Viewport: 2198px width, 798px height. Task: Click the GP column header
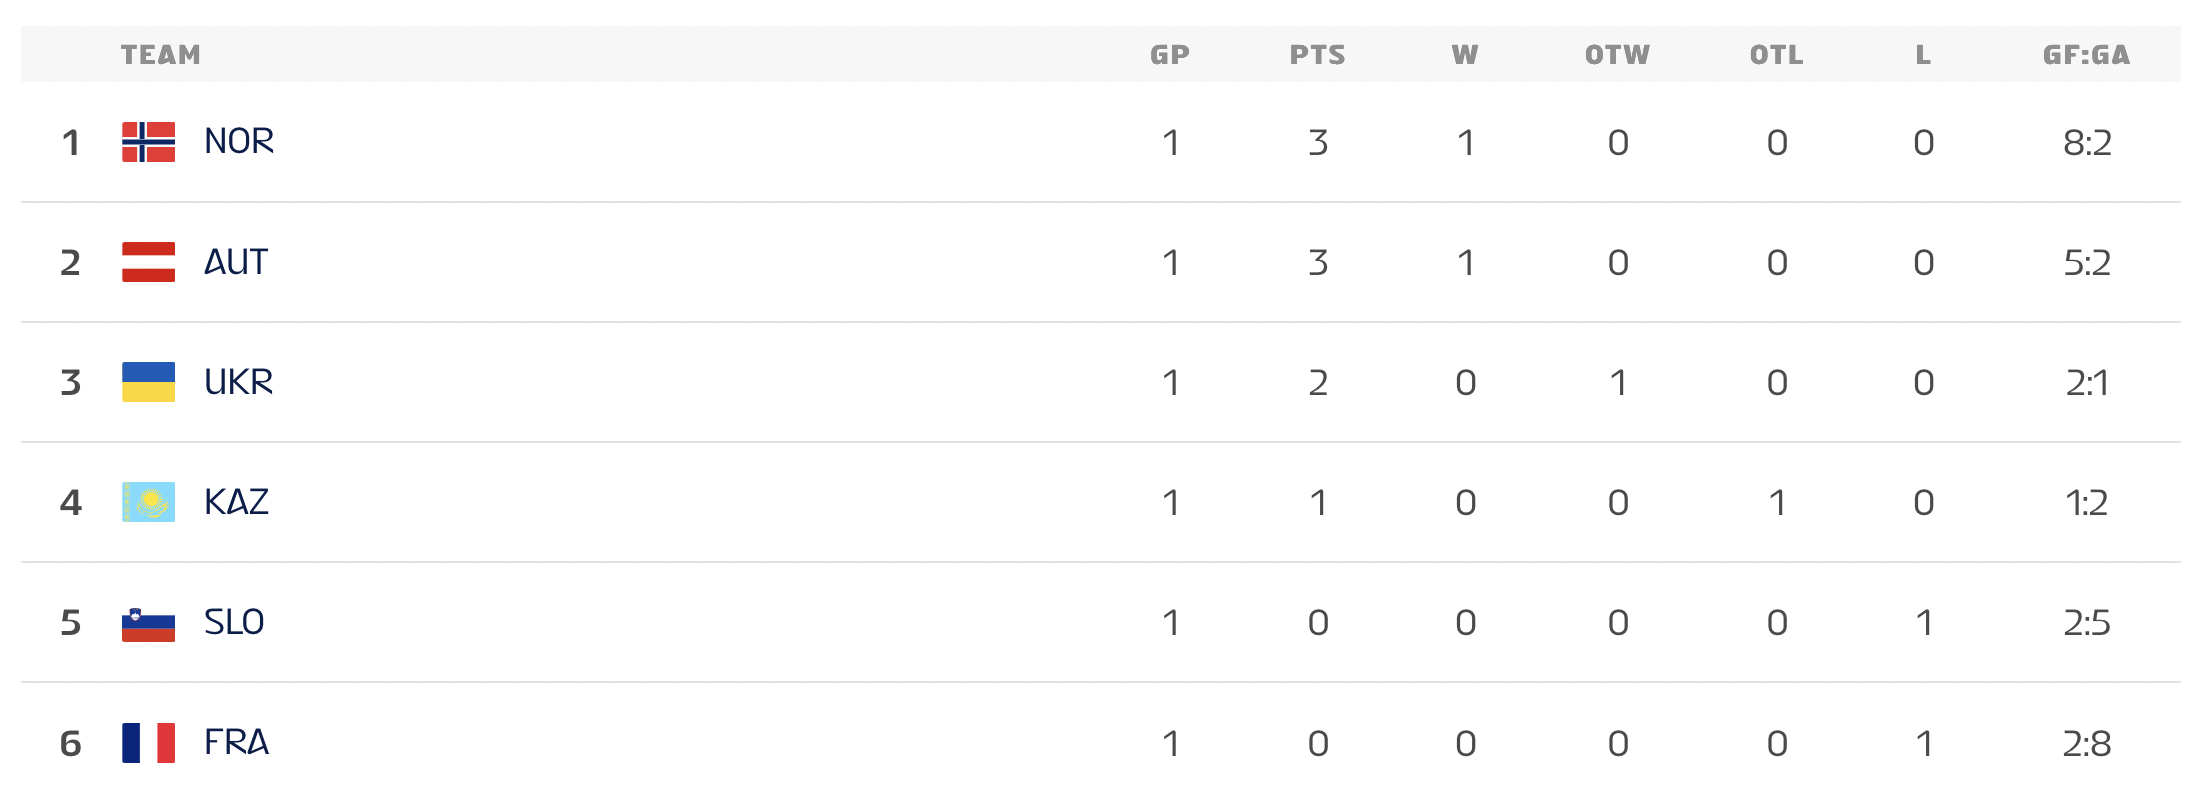click(1170, 55)
